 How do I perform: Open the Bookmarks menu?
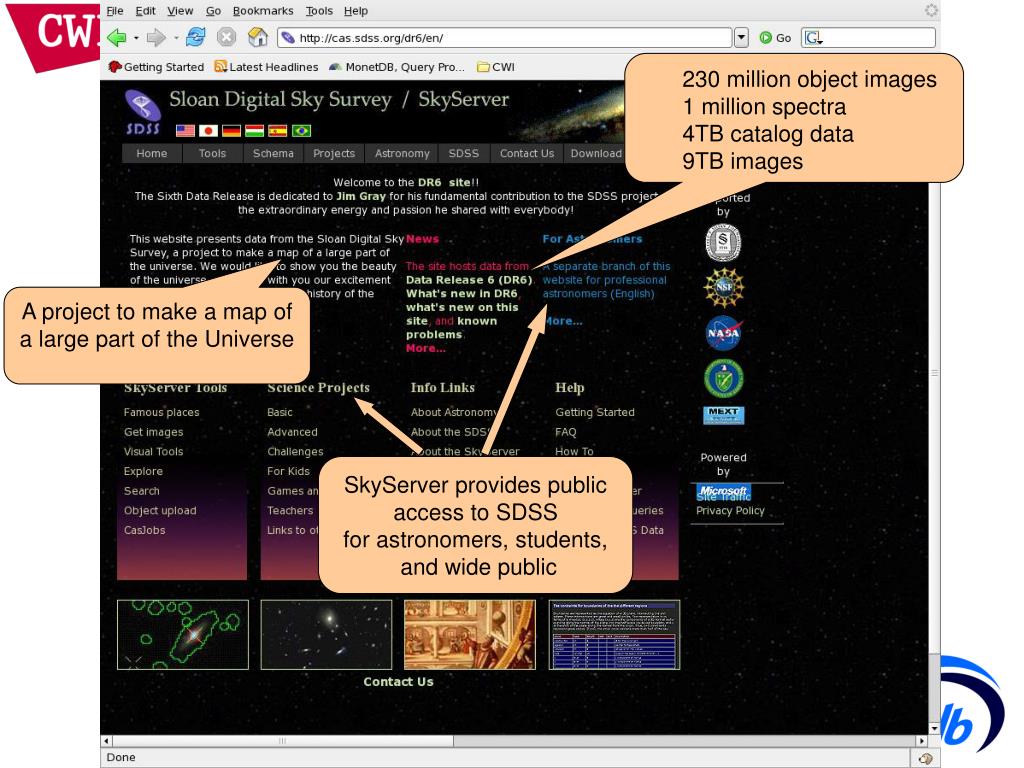tap(263, 10)
